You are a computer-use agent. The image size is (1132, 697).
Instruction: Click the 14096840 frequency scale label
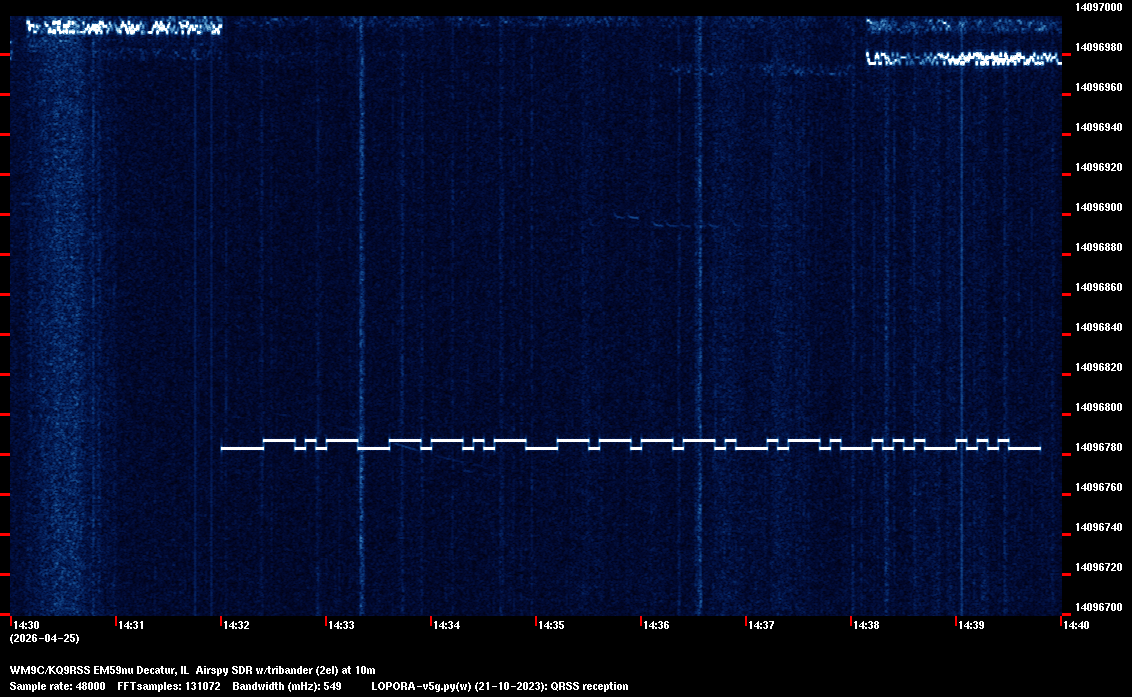(x=1097, y=327)
